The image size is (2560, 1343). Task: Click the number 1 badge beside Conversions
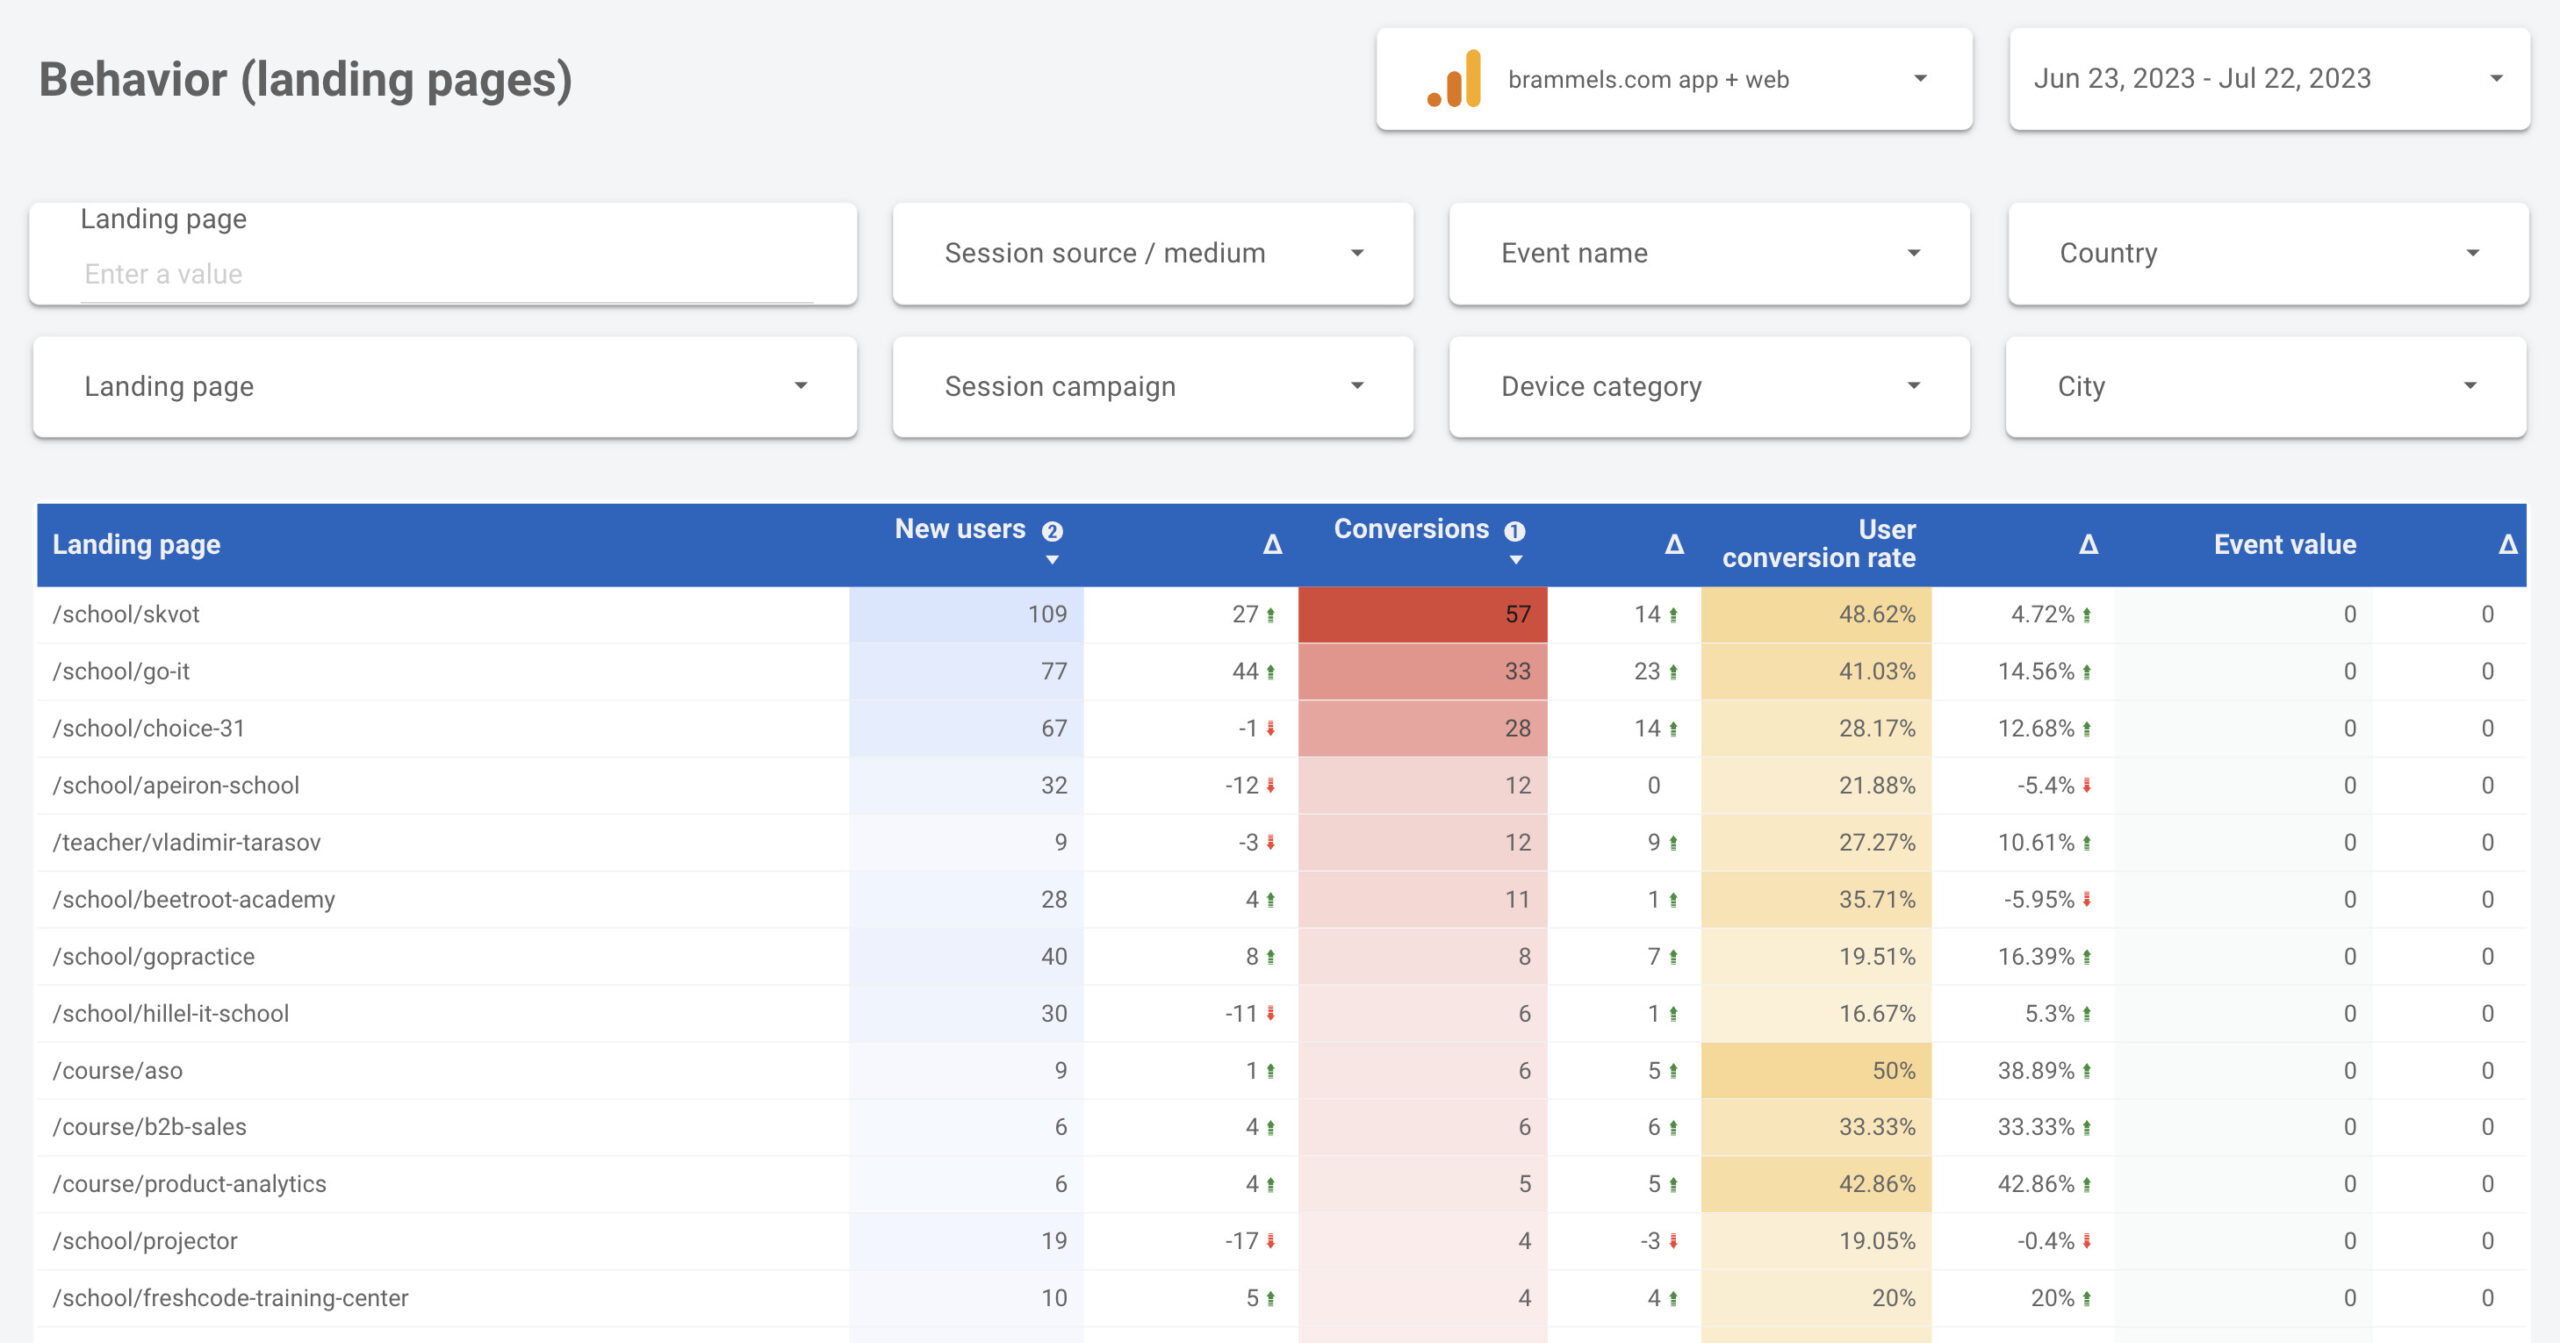(1515, 531)
